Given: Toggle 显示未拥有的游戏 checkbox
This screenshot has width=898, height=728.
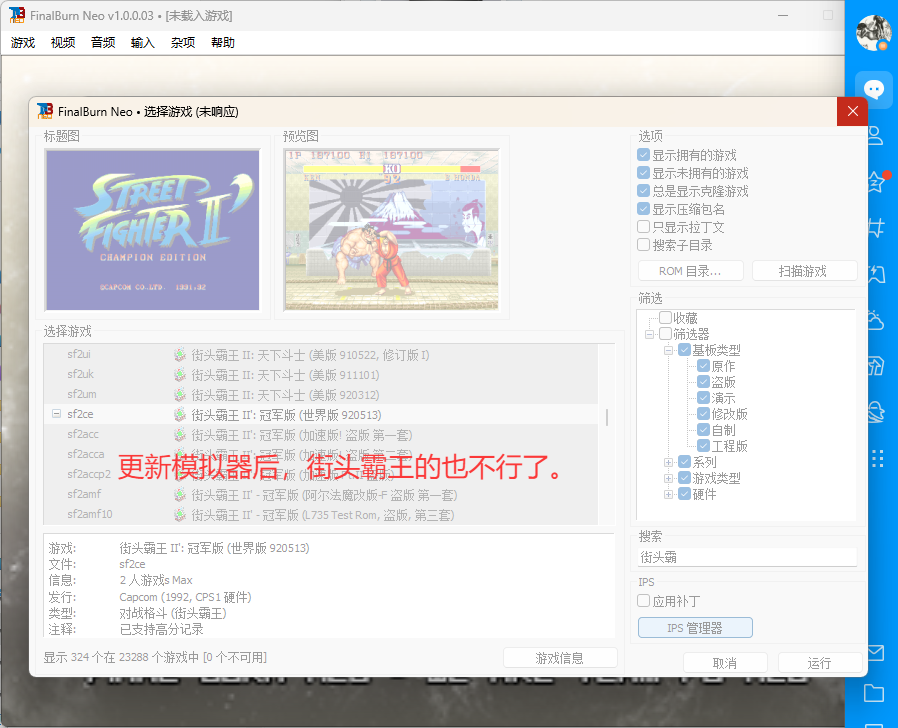Looking at the screenshot, I should pyautogui.click(x=643, y=173).
